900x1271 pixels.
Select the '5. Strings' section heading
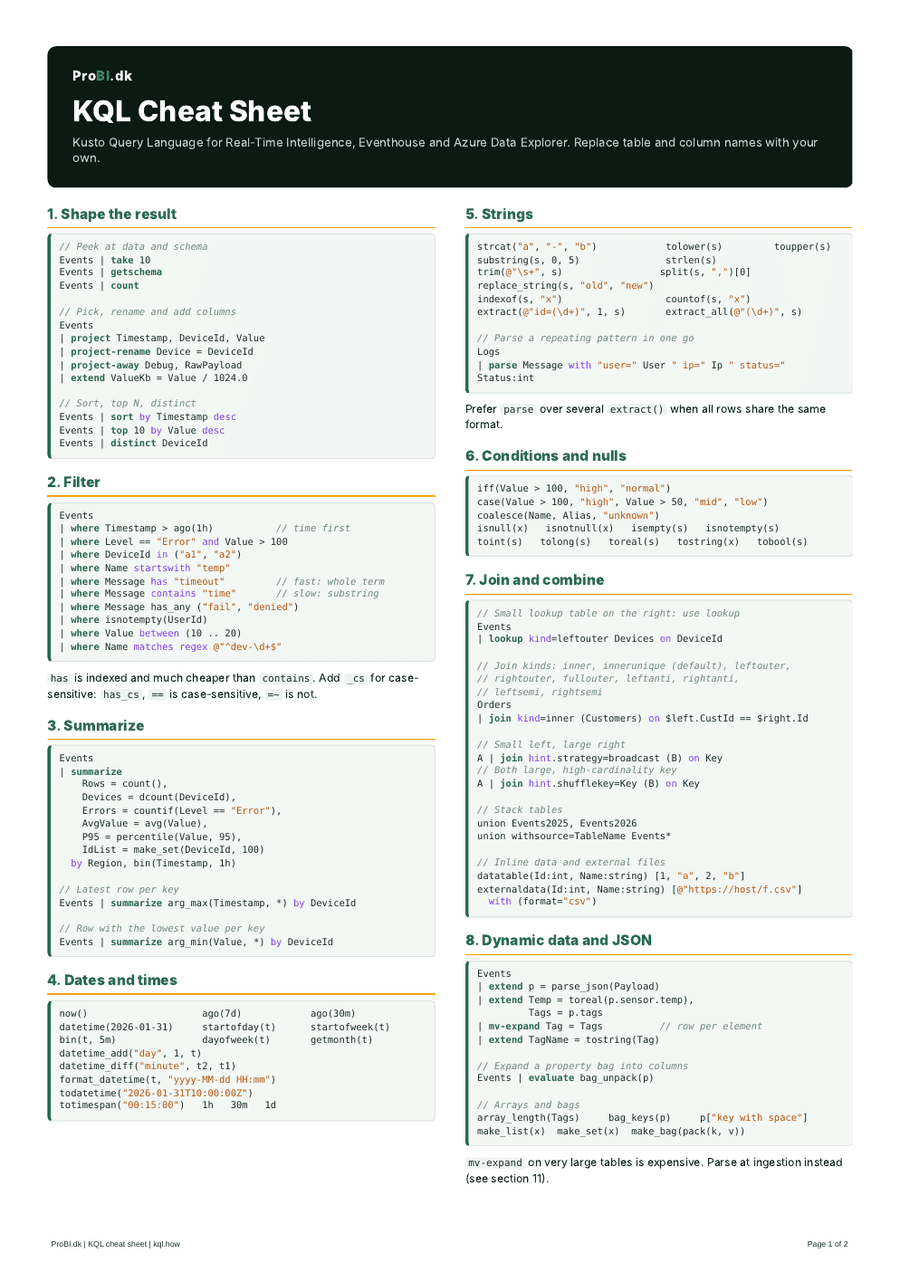[500, 214]
